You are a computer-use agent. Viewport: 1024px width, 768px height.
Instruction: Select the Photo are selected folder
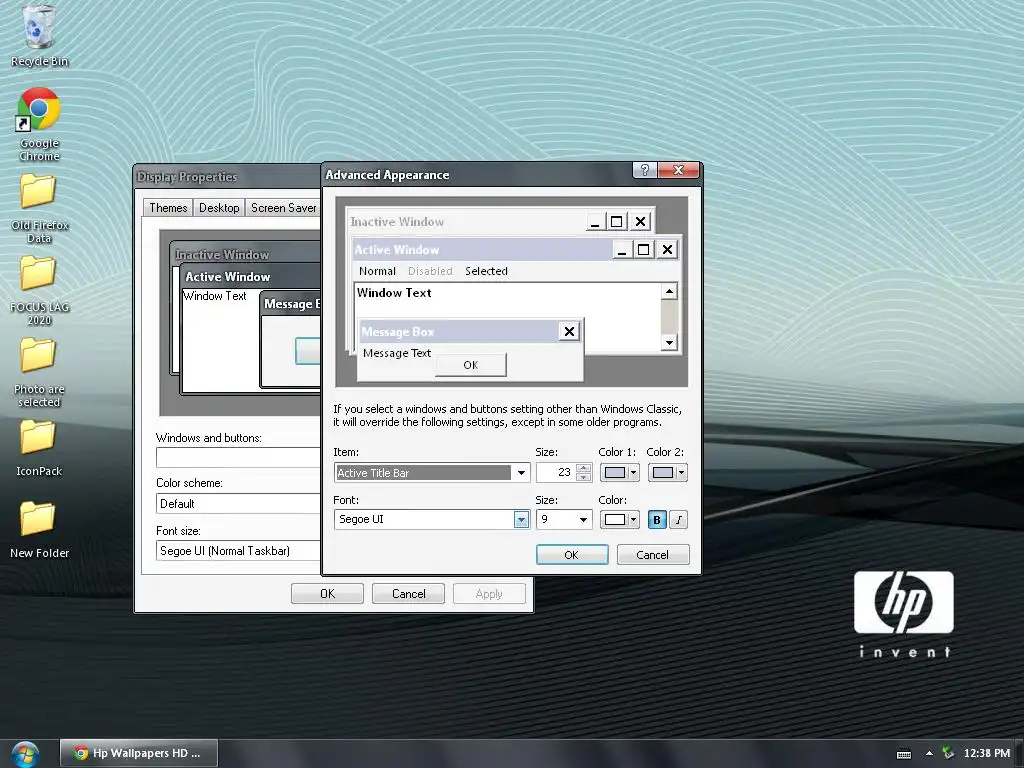tap(39, 373)
